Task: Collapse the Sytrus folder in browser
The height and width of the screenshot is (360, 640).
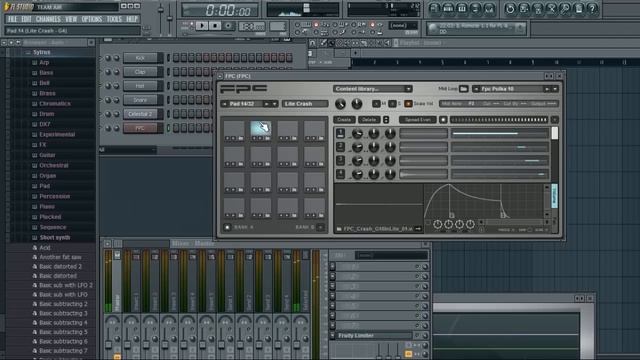Action: 42,52
